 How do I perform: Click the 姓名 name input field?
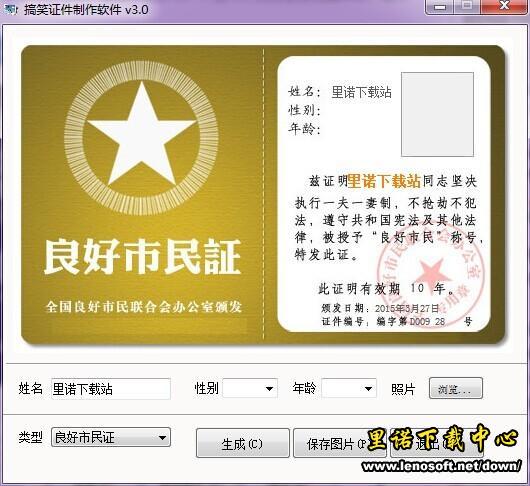[111, 389]
